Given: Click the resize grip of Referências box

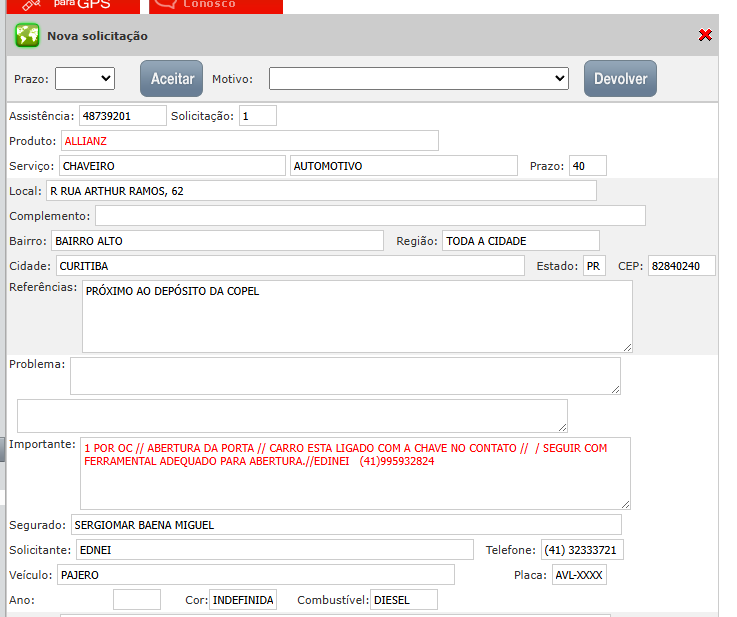Looking at the screenshot, I should click(627, 347).
